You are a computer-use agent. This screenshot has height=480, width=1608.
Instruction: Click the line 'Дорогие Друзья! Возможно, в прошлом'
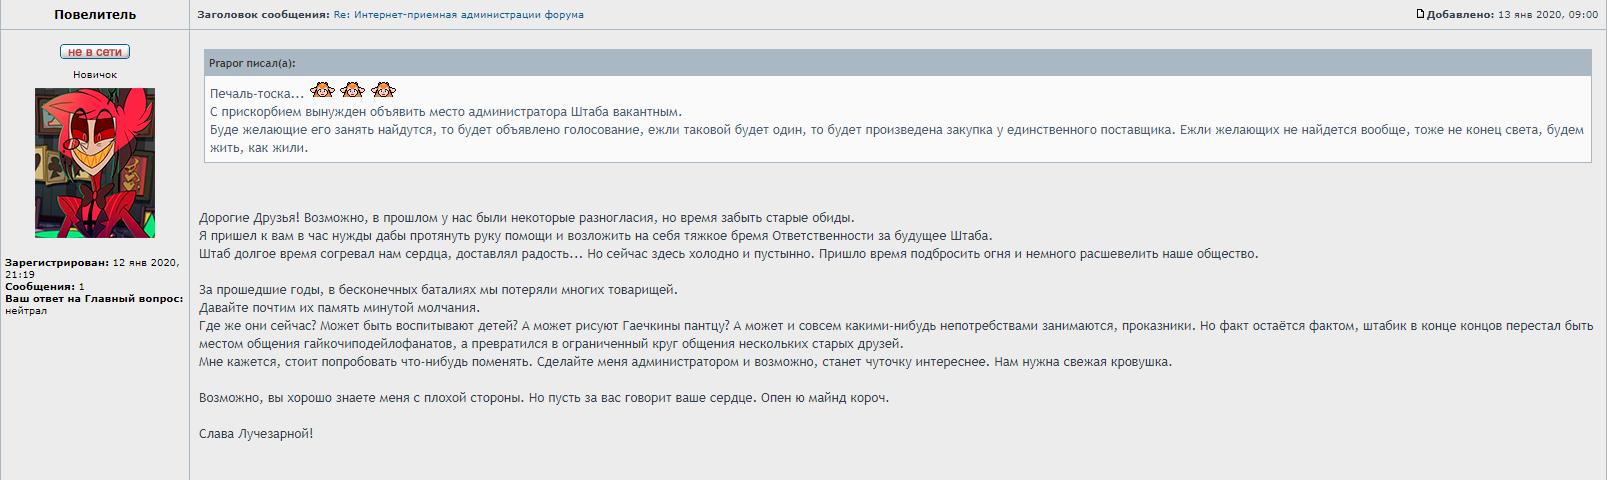coord(527,218)
